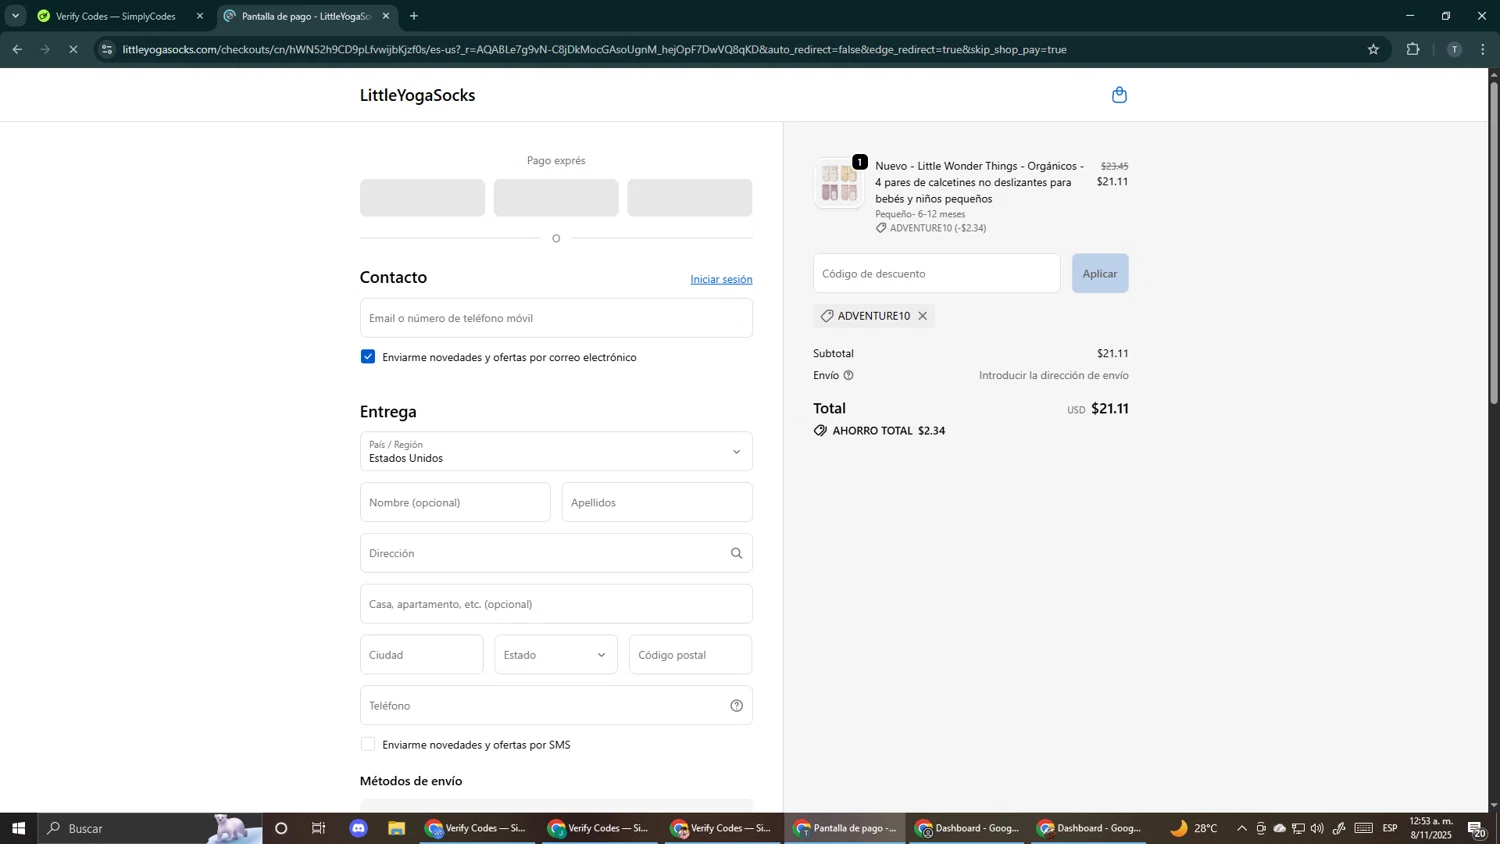This screenshot has height=844, width=1500.
Task: Open Task View in the taskbar
Action: pos(319,828)
